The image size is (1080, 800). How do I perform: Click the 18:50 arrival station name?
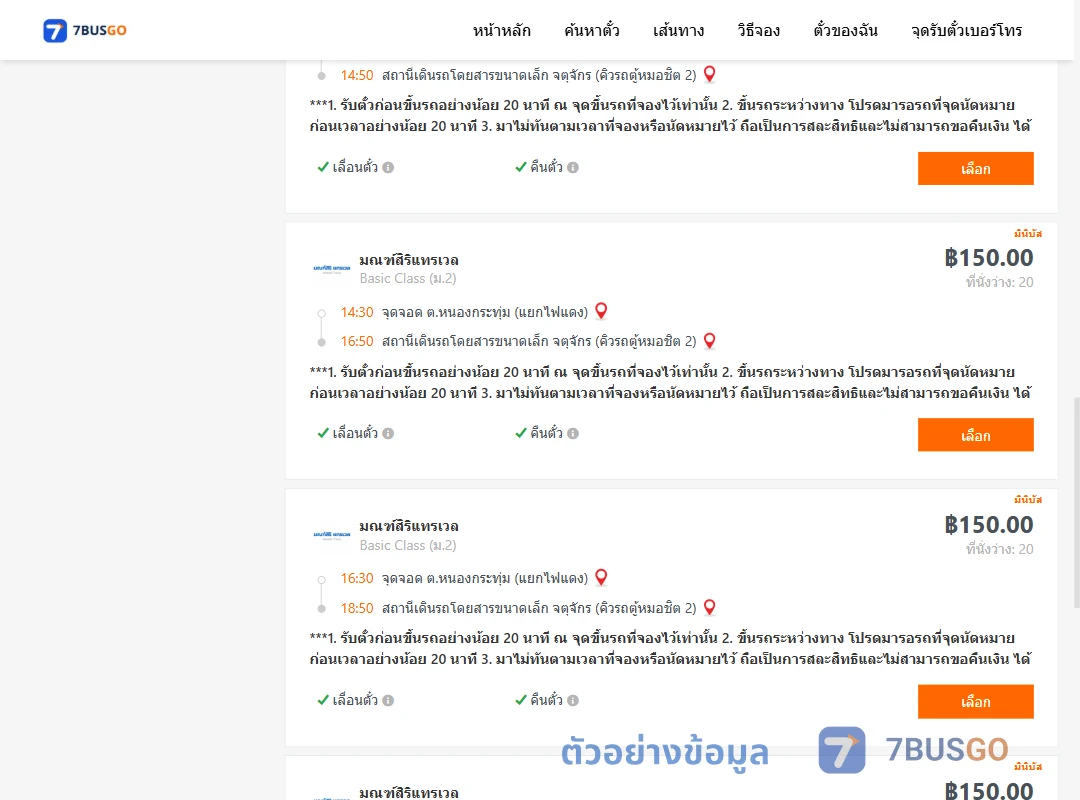tap(539, 608)
